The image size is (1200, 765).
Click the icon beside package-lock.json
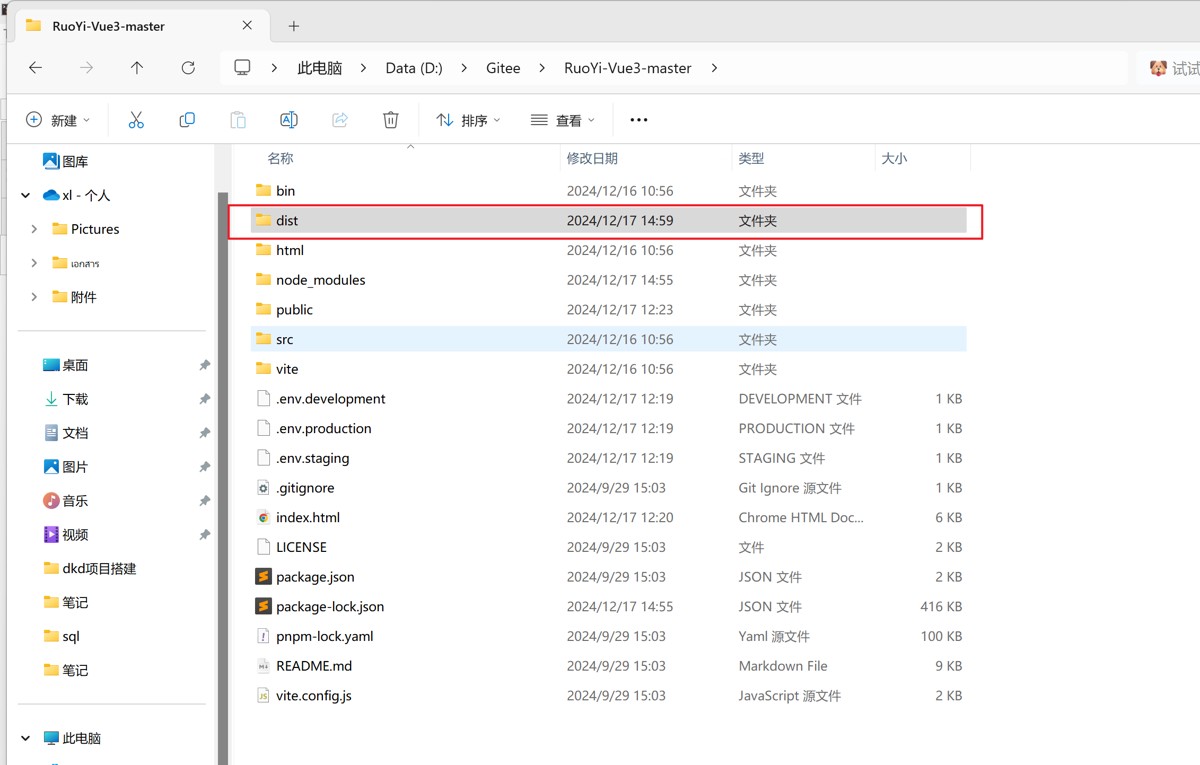263,607
